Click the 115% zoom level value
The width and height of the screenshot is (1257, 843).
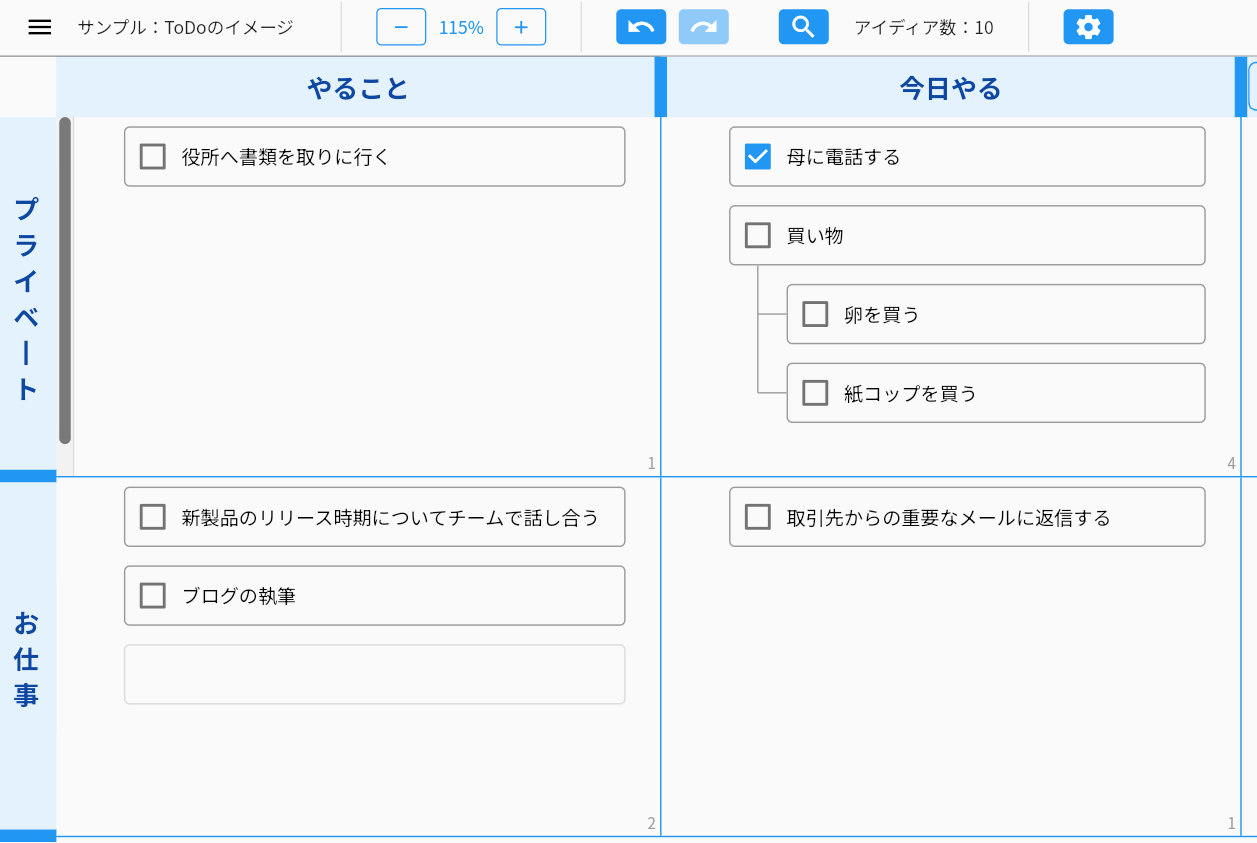pyautogui.click(x=461, y=28)
